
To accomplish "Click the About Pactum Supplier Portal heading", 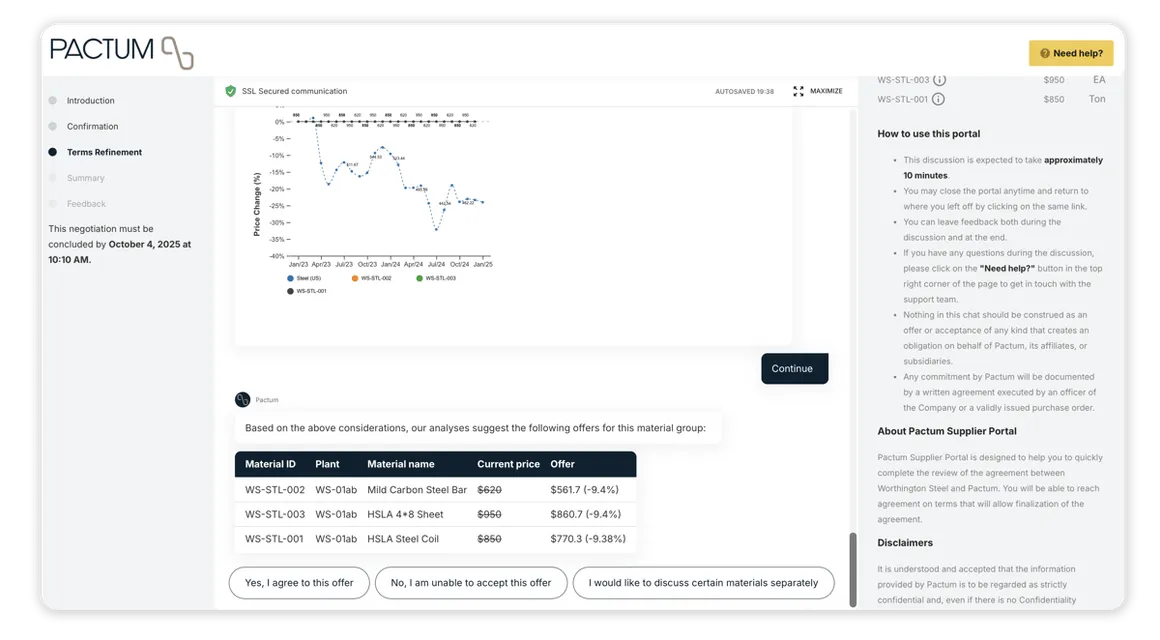I will point(947,431).
